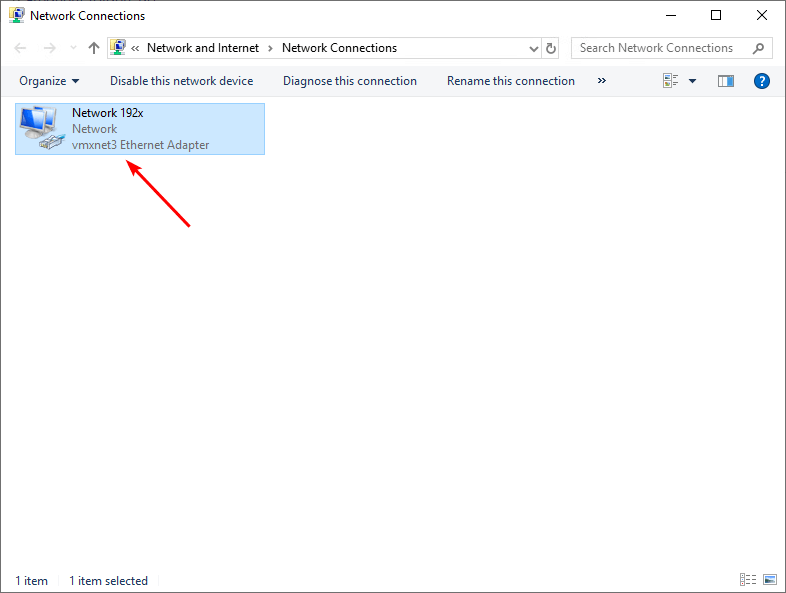The image size is (786, 593).
Task: Click the Network 192x connection name
Action: coord(108,113)
